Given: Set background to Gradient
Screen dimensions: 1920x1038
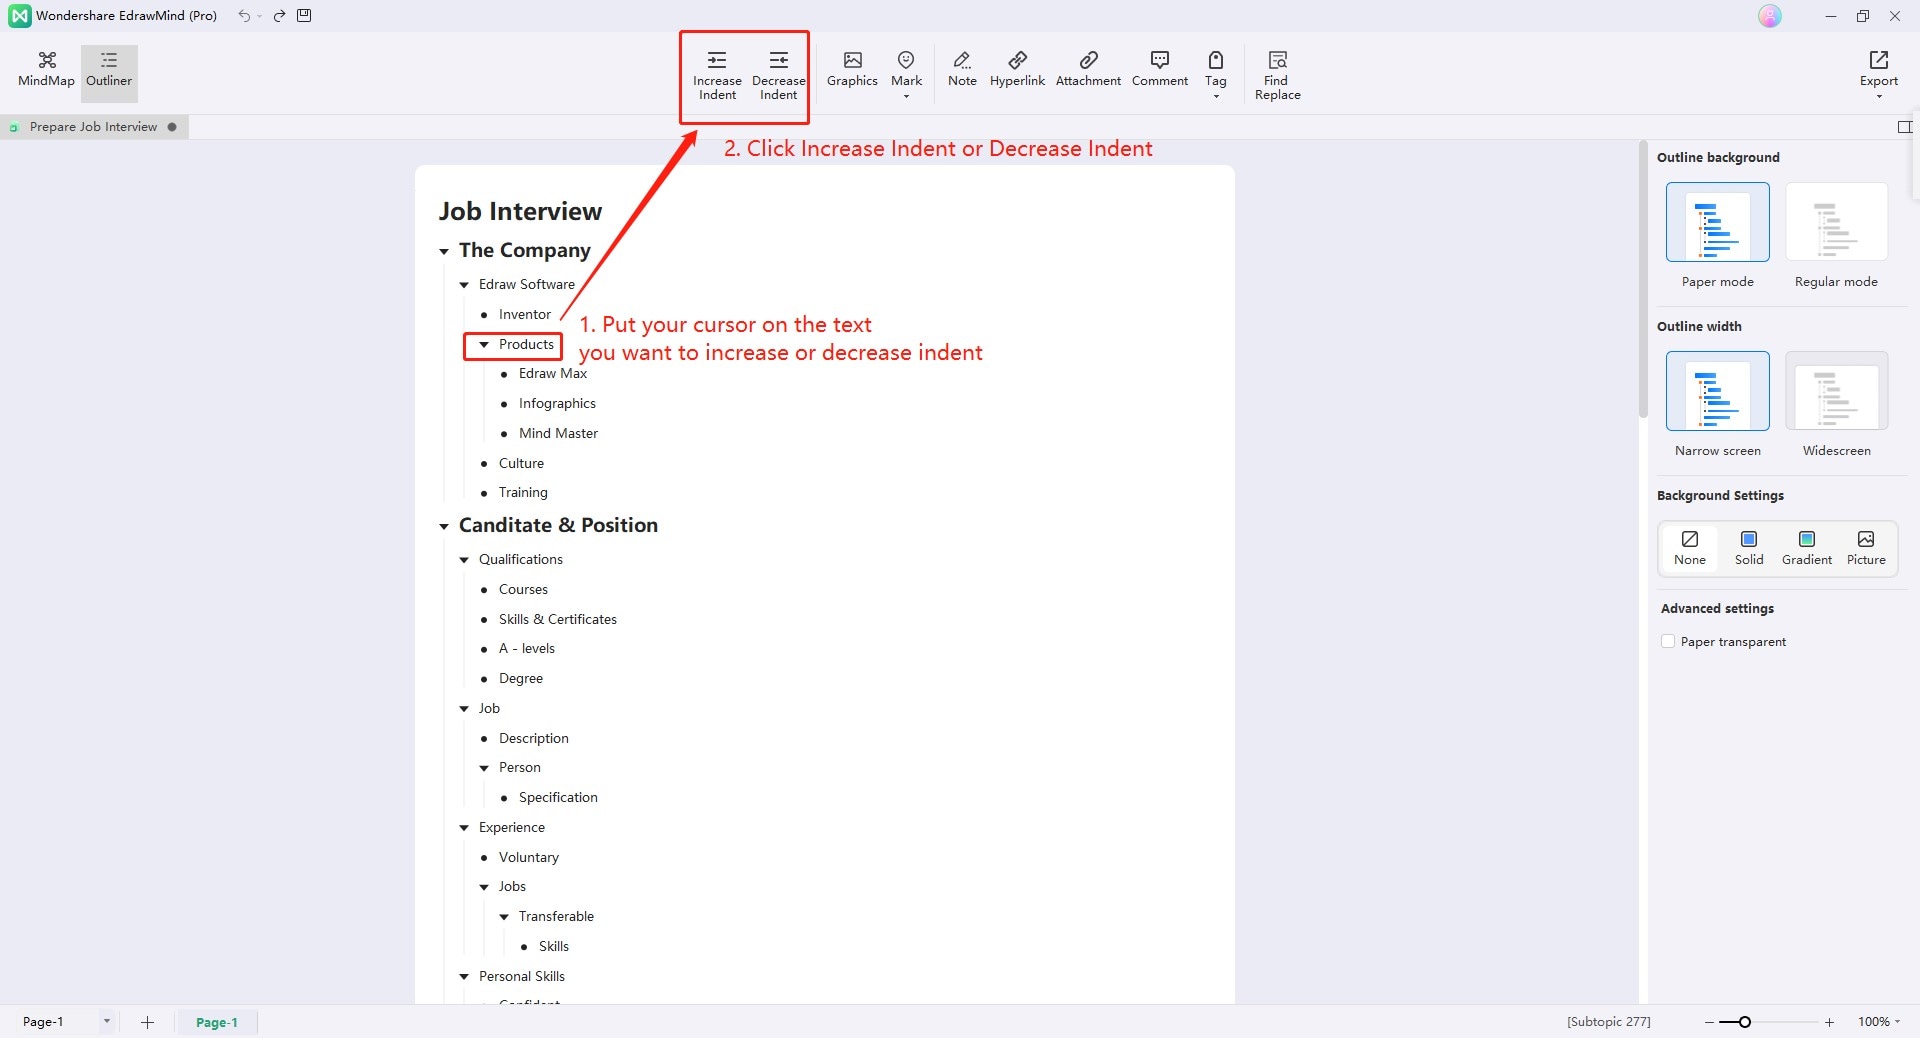Looking at the screenshot, I should [x=1807, y=548].
